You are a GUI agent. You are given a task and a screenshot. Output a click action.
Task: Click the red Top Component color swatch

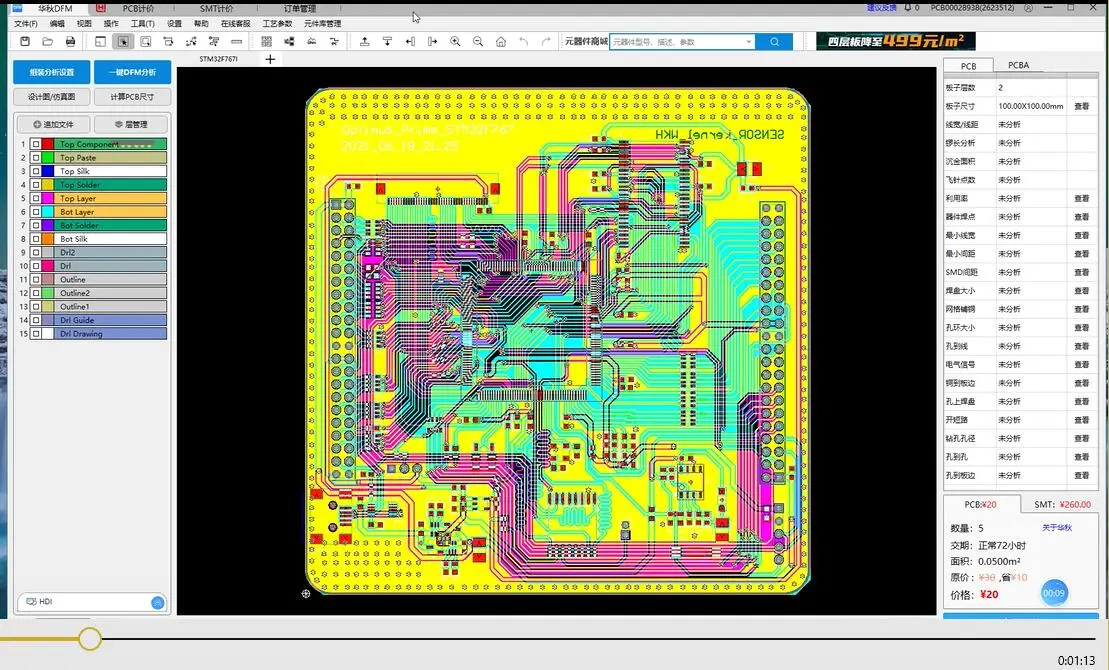pyautogui.click(x=48, y=144)
